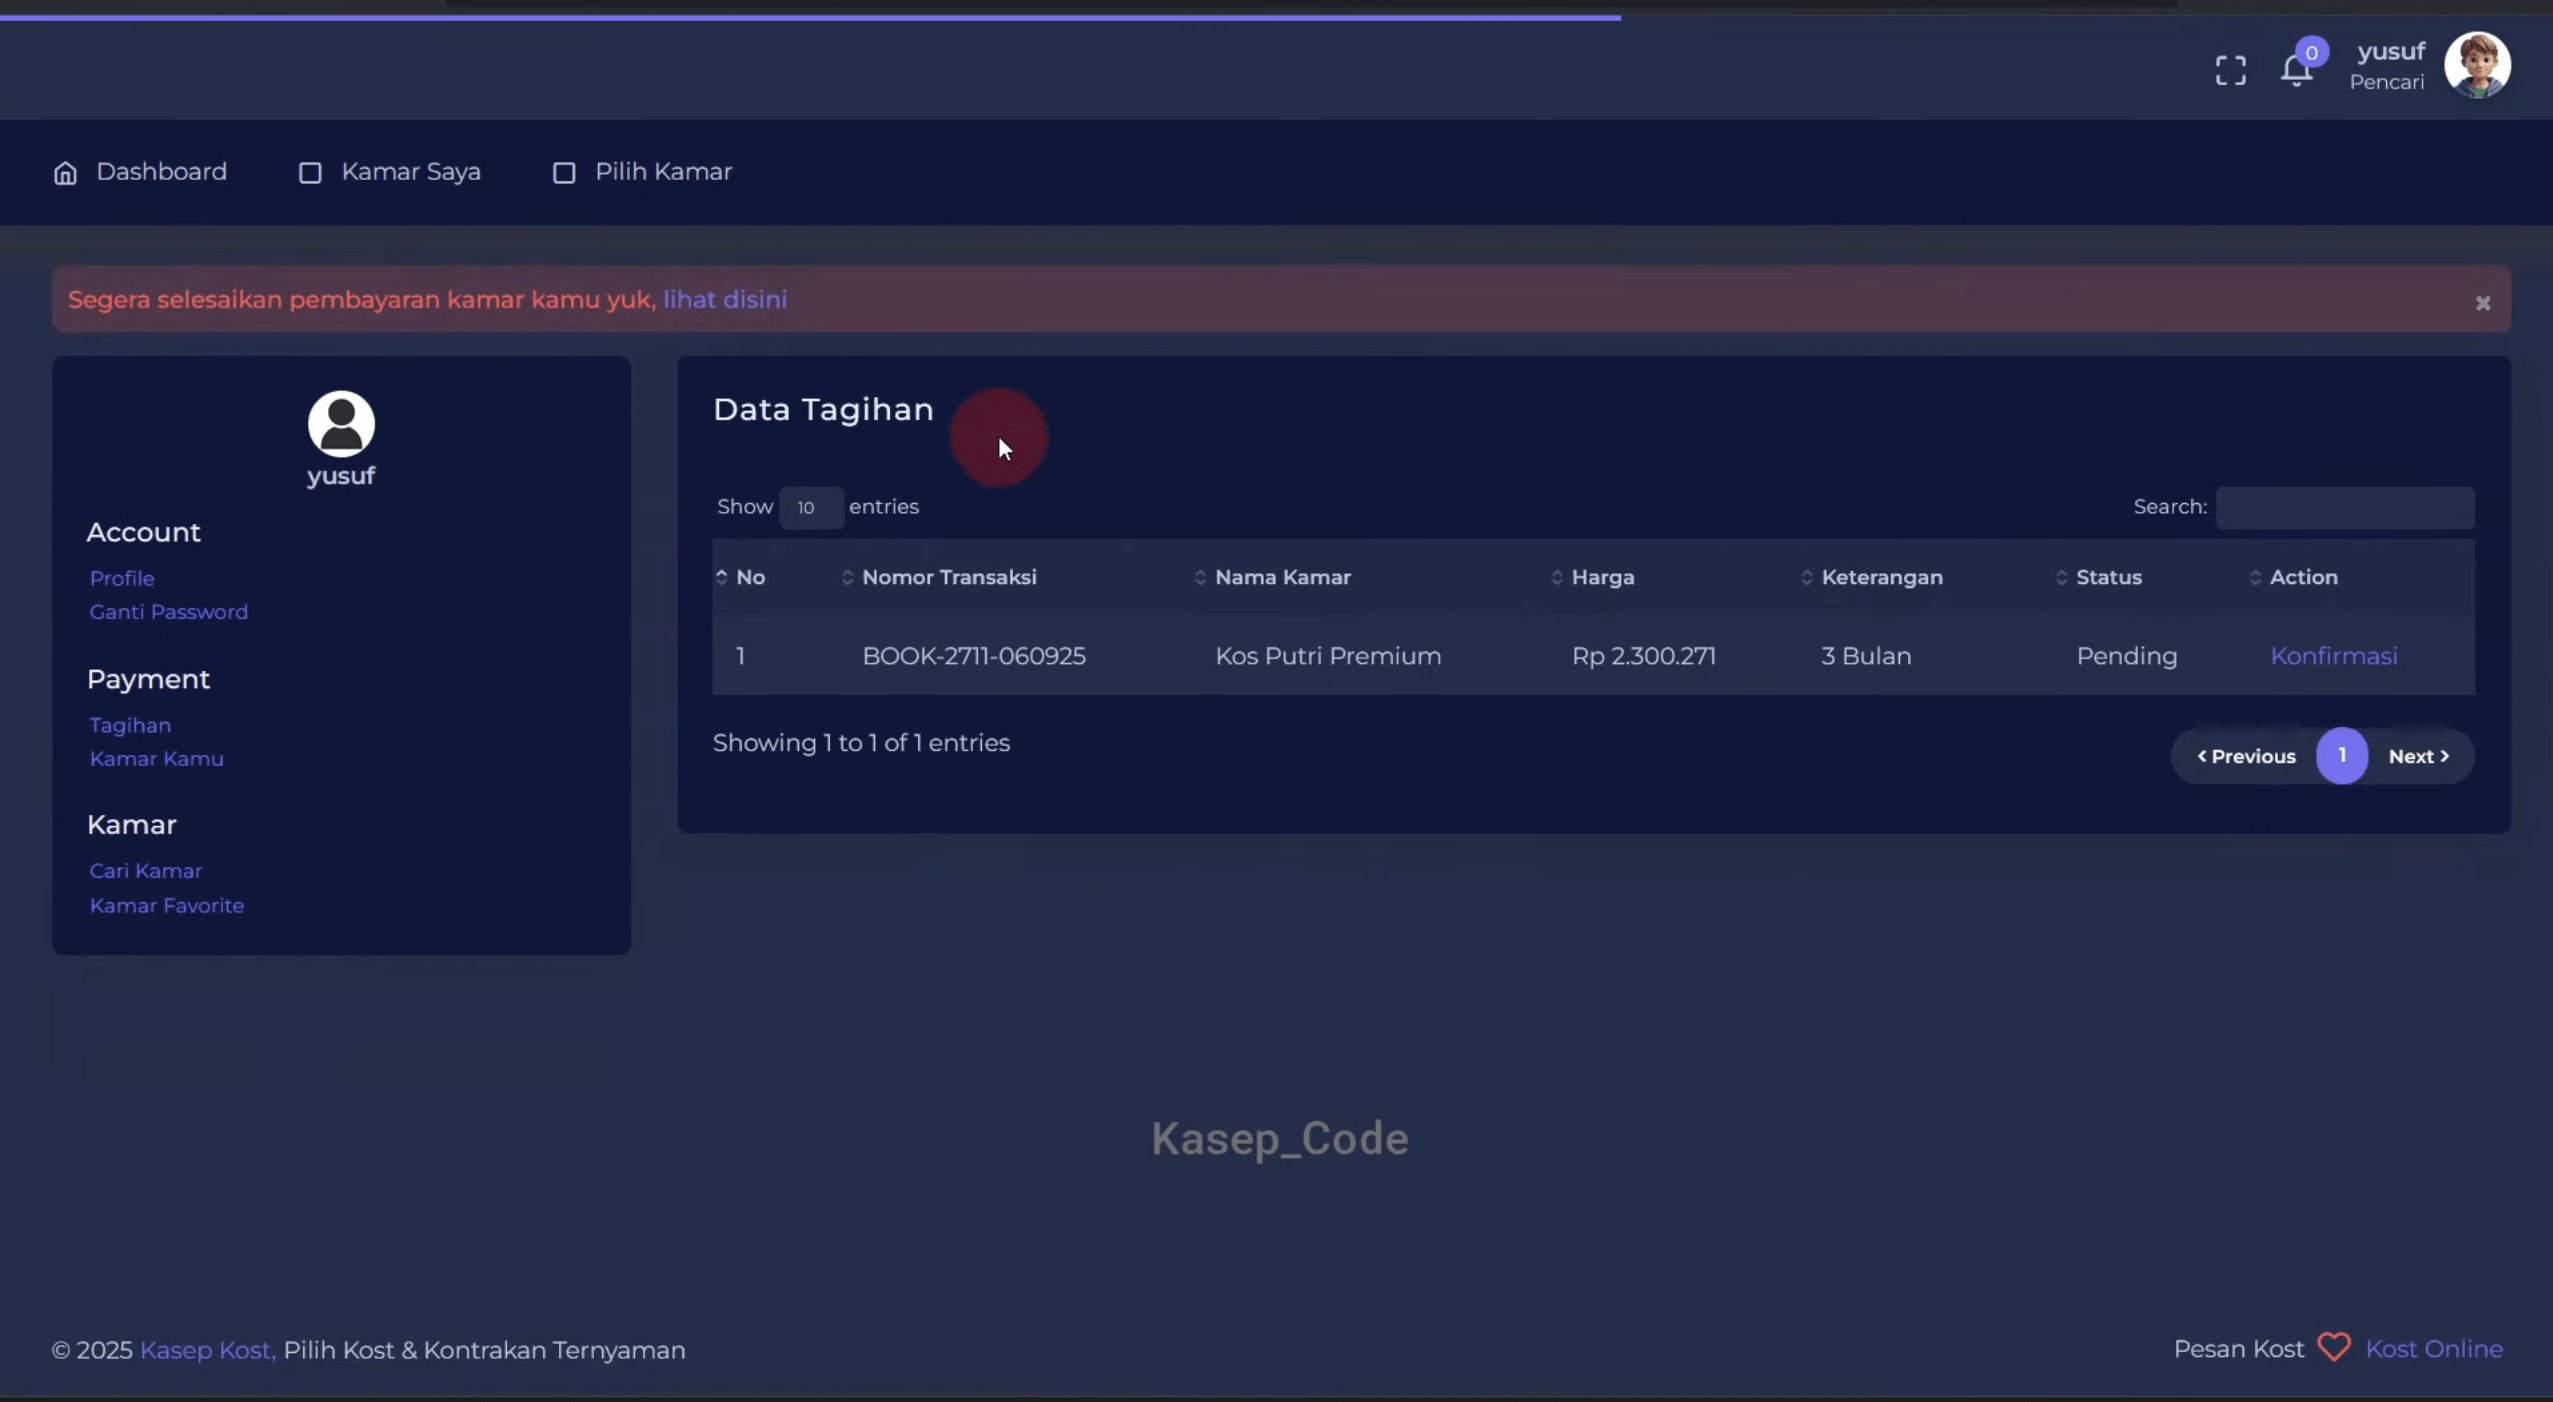Open the notifications bell
The height and width of the screenshot is (1402, 2553).
point(2296,70)
